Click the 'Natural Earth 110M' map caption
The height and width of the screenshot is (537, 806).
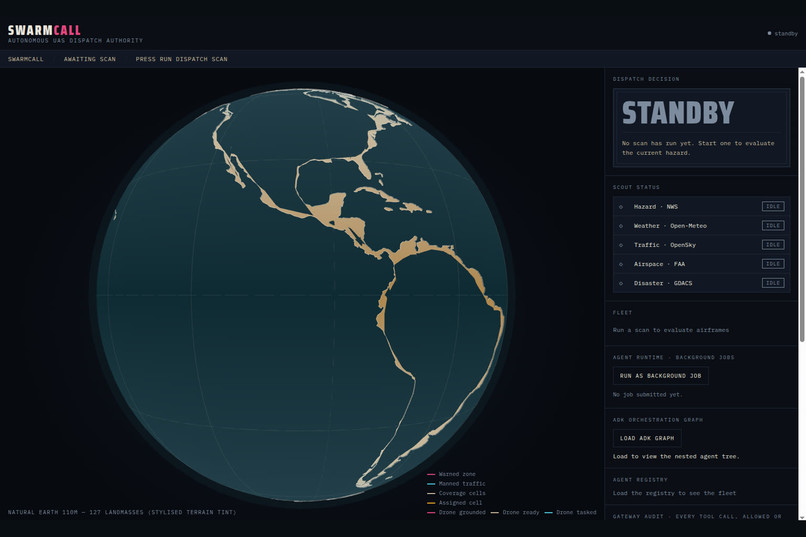[x=122, y=512]
